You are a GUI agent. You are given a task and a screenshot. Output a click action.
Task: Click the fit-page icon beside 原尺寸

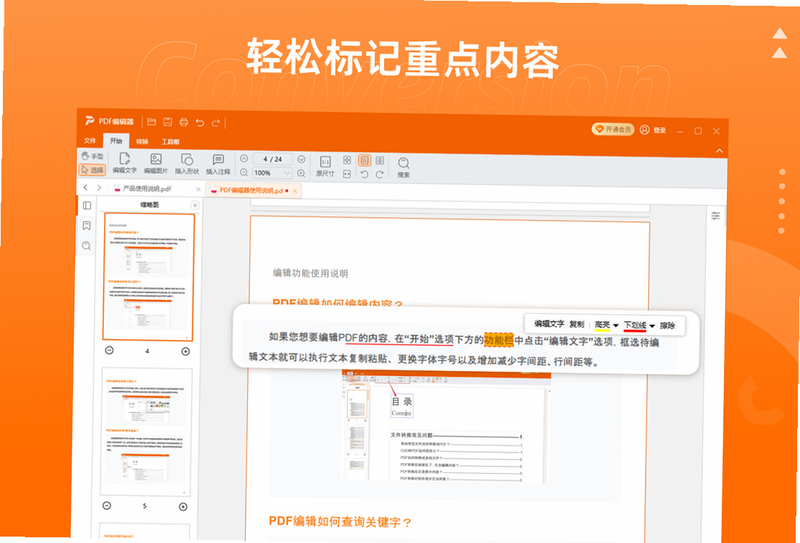(x=347, y=160)
